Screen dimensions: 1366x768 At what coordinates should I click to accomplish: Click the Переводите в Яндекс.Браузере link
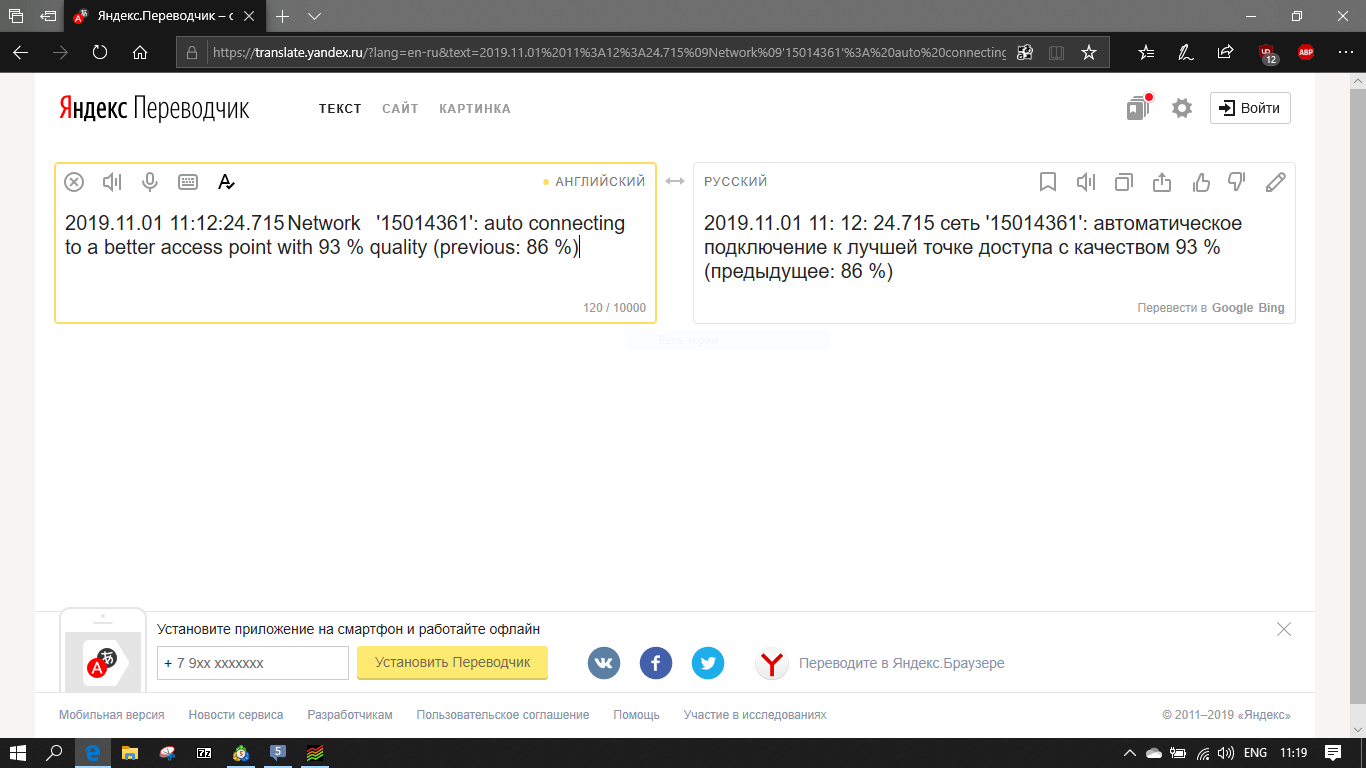(902, 663)
